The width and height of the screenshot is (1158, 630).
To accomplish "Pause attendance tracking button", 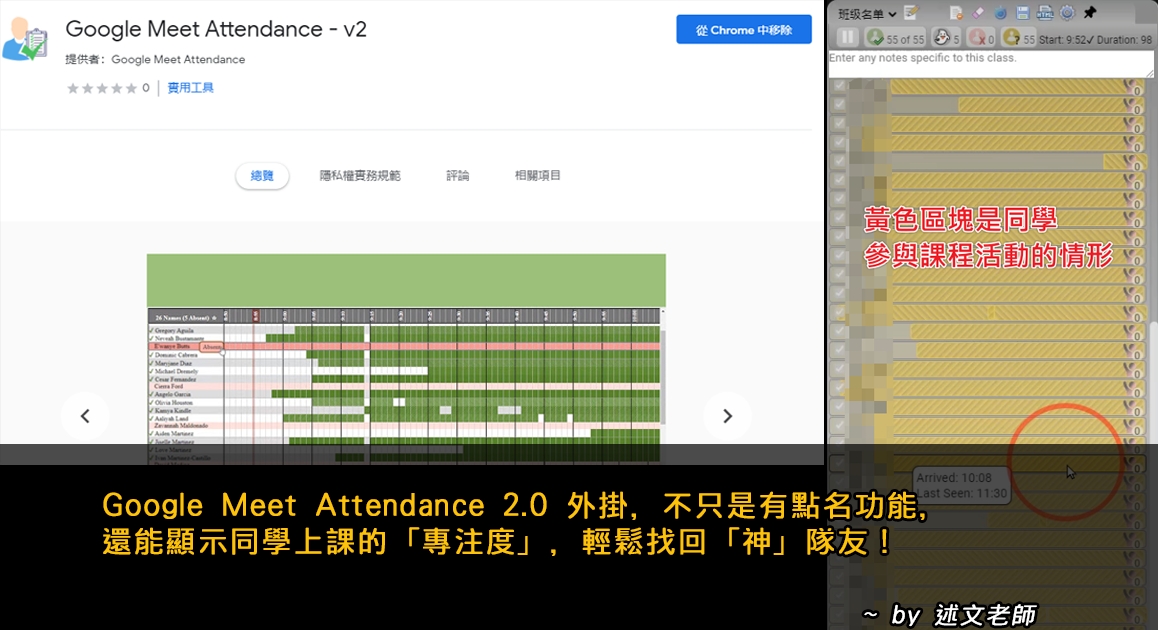I will click(x=848, y=37).
